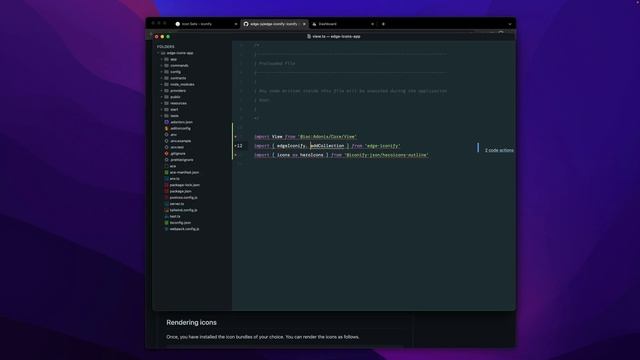The width and height of the screenshot is (640, 360).
Task: Click the view.ts document icon in the title bar
Action: coord(309,36)
